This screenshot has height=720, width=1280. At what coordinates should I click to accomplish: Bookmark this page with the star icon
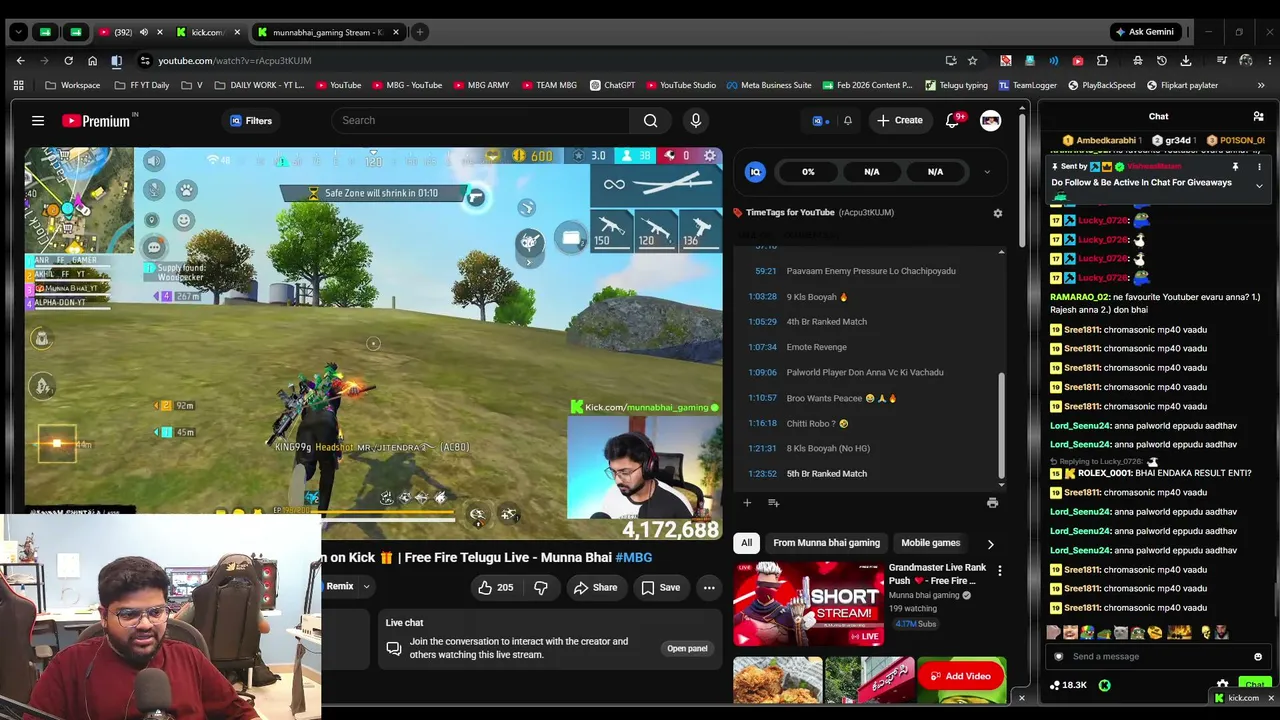(x=972, y=61)
